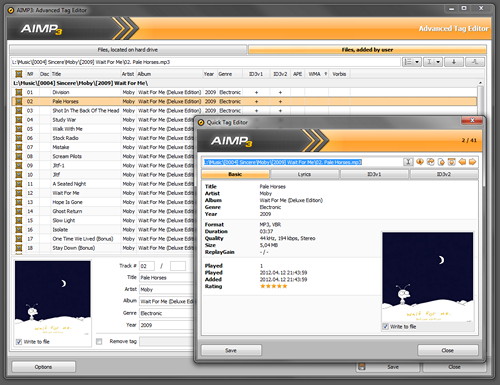Viewport: 500px width, 385px height.
Task: Click Save in the Quick Tag Editor
Action: click(231, 350)
